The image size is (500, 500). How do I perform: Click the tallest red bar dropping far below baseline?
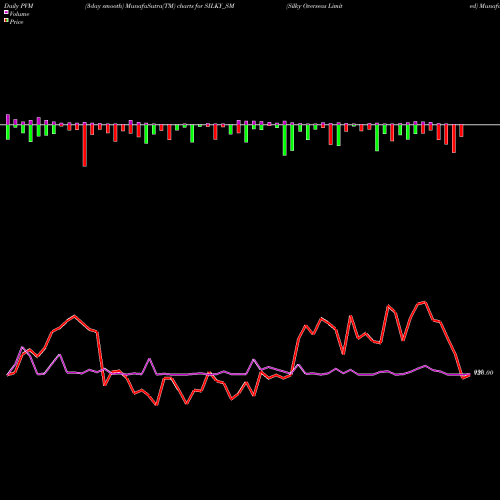(x=85, y=145)
